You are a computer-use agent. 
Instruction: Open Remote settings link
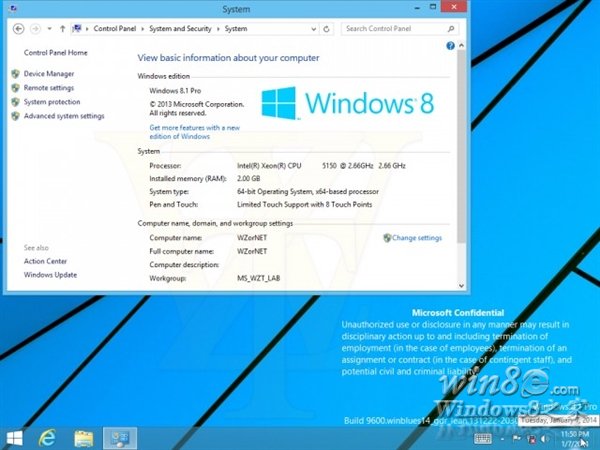click(49, 88)
